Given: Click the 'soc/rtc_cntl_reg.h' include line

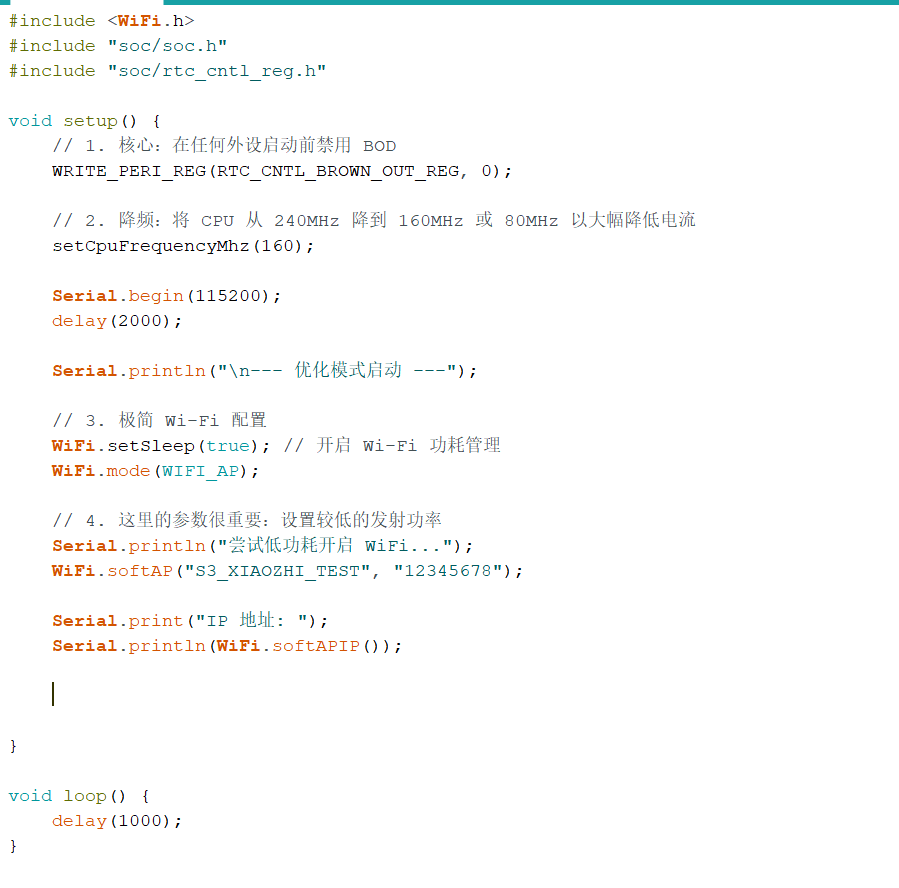Looking at the screenshot, I should click(x=167, y=71).
